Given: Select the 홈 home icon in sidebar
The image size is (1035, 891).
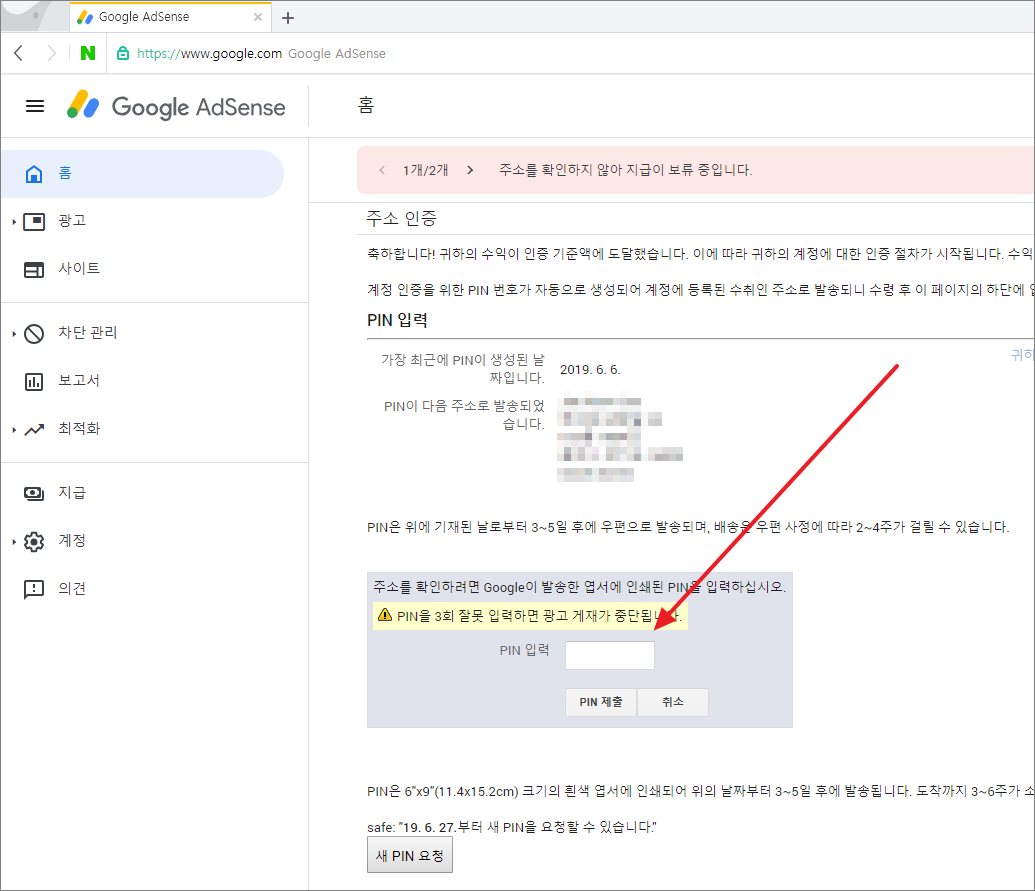Looking at the screenshot, I should 34,174.
